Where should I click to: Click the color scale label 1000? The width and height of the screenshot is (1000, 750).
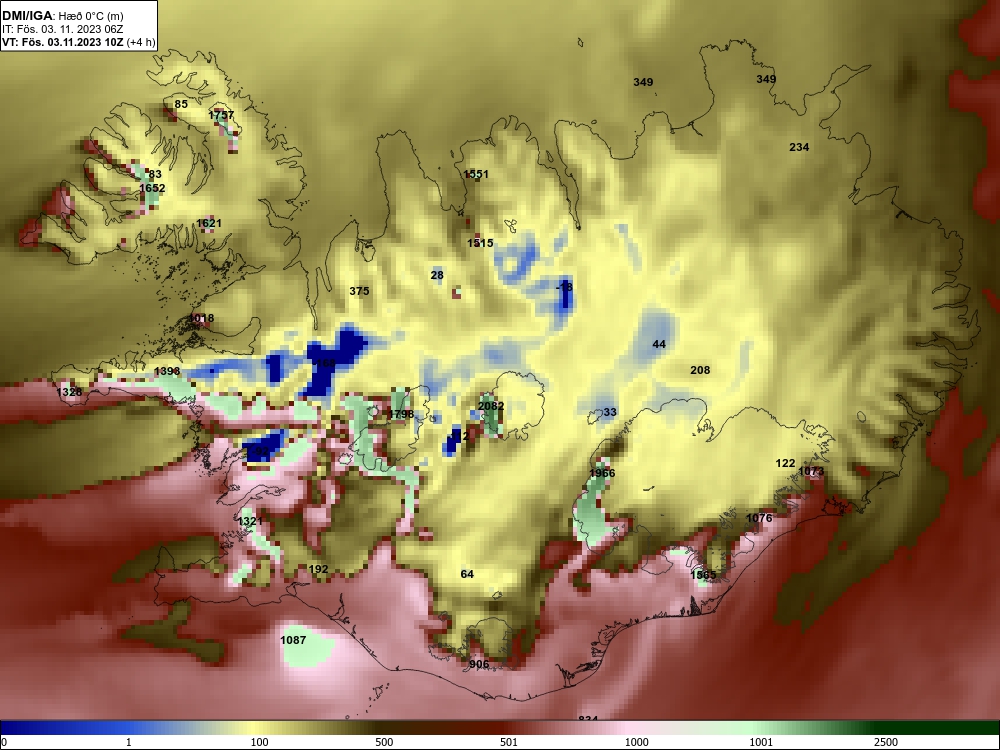pos(636,742)
